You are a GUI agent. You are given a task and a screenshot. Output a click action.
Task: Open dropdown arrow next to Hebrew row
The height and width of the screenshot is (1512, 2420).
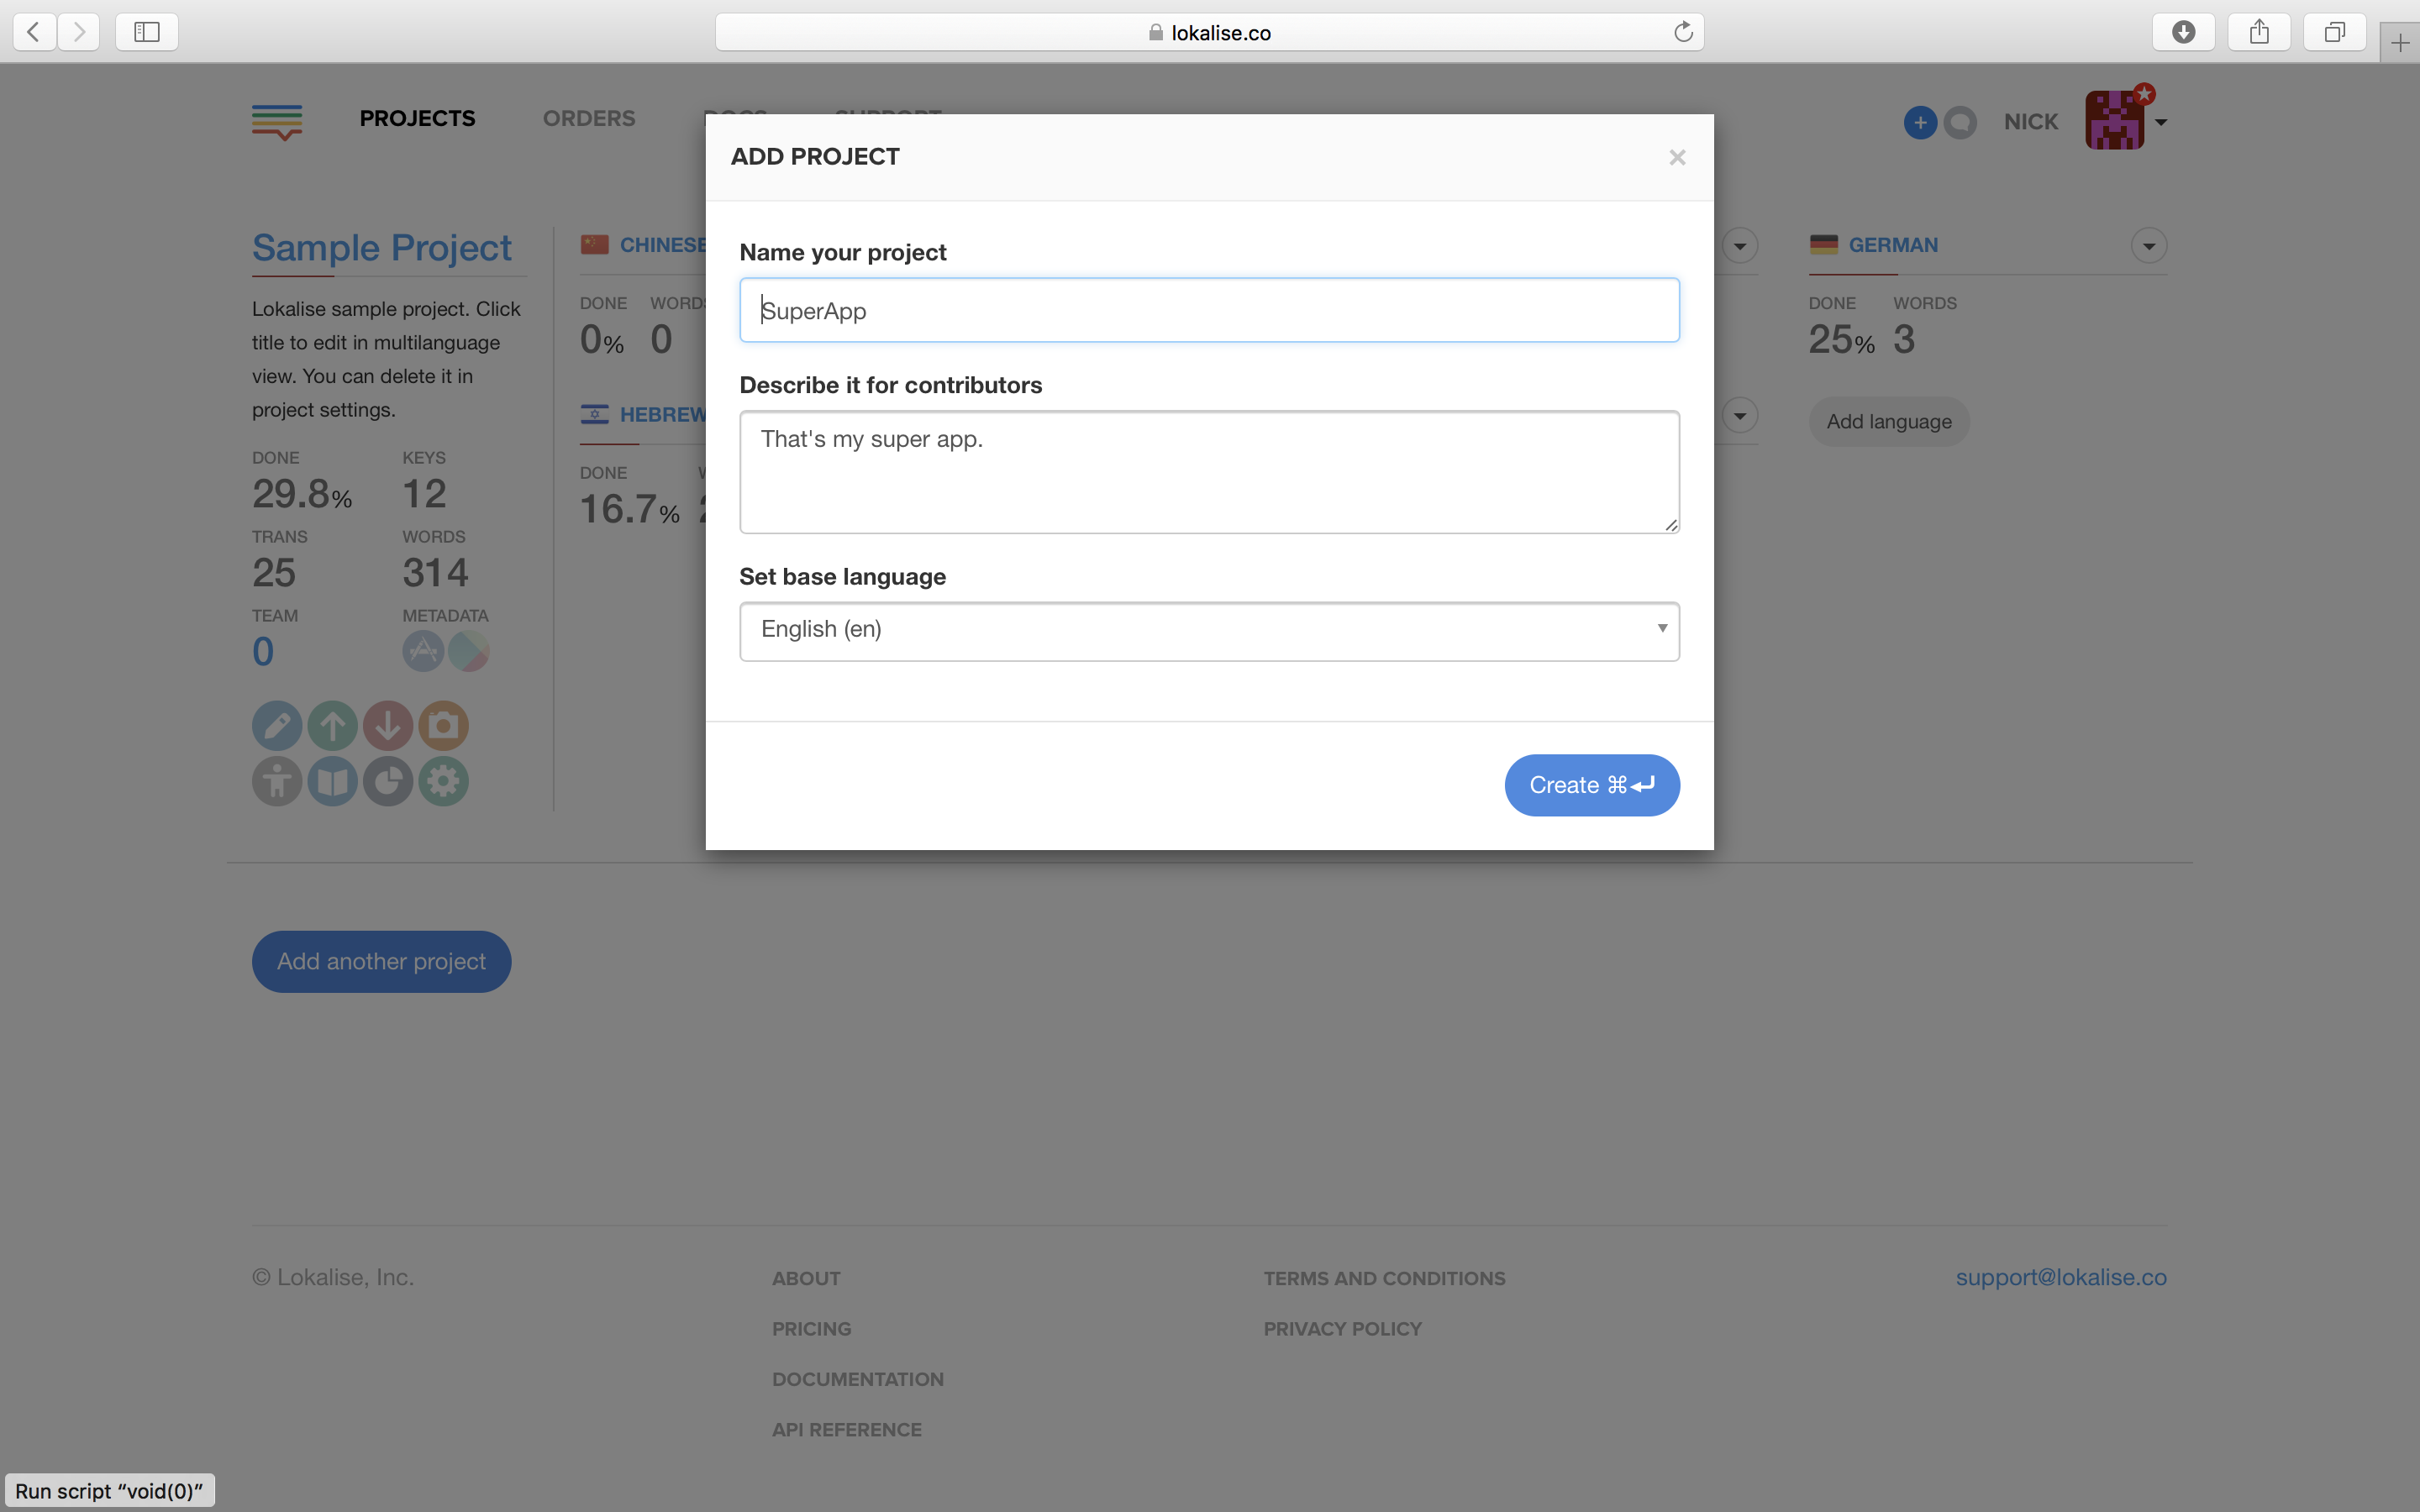(1739, 415)
